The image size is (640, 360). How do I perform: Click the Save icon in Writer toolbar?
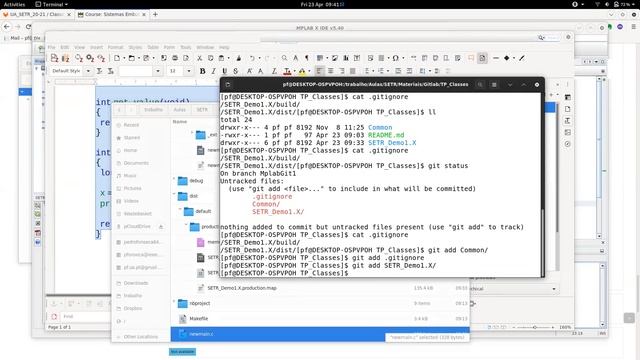[146, 58]
